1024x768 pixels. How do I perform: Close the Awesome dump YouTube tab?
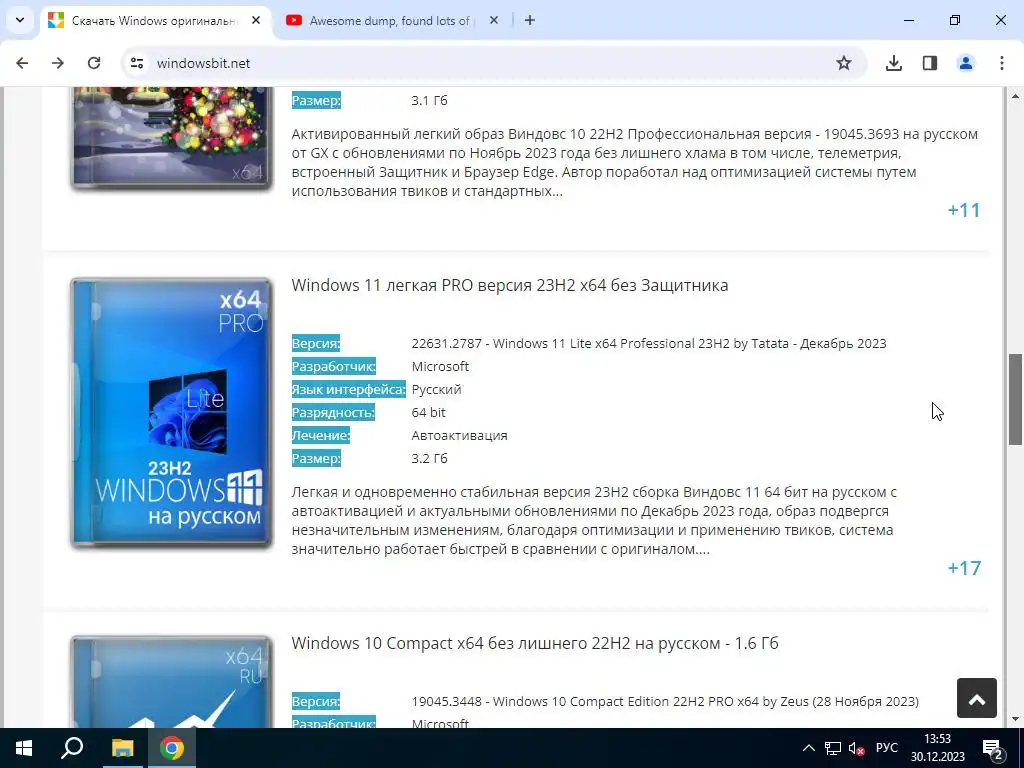tap(494, 20)
